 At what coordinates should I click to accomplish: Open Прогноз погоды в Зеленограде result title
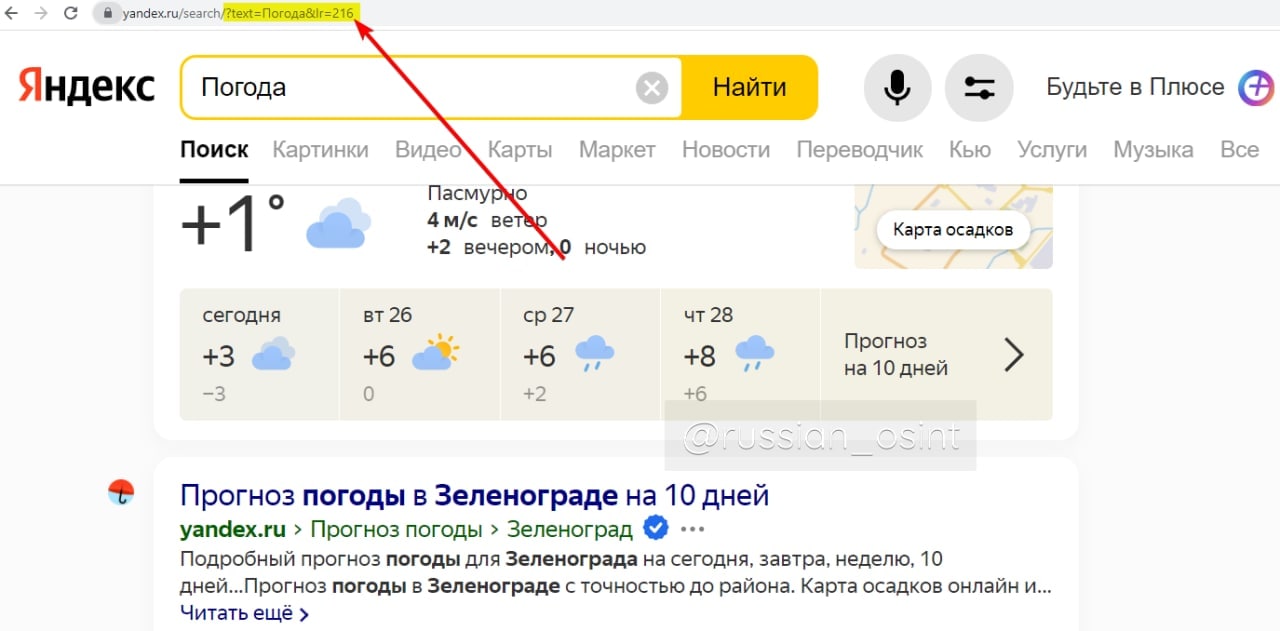474,495
